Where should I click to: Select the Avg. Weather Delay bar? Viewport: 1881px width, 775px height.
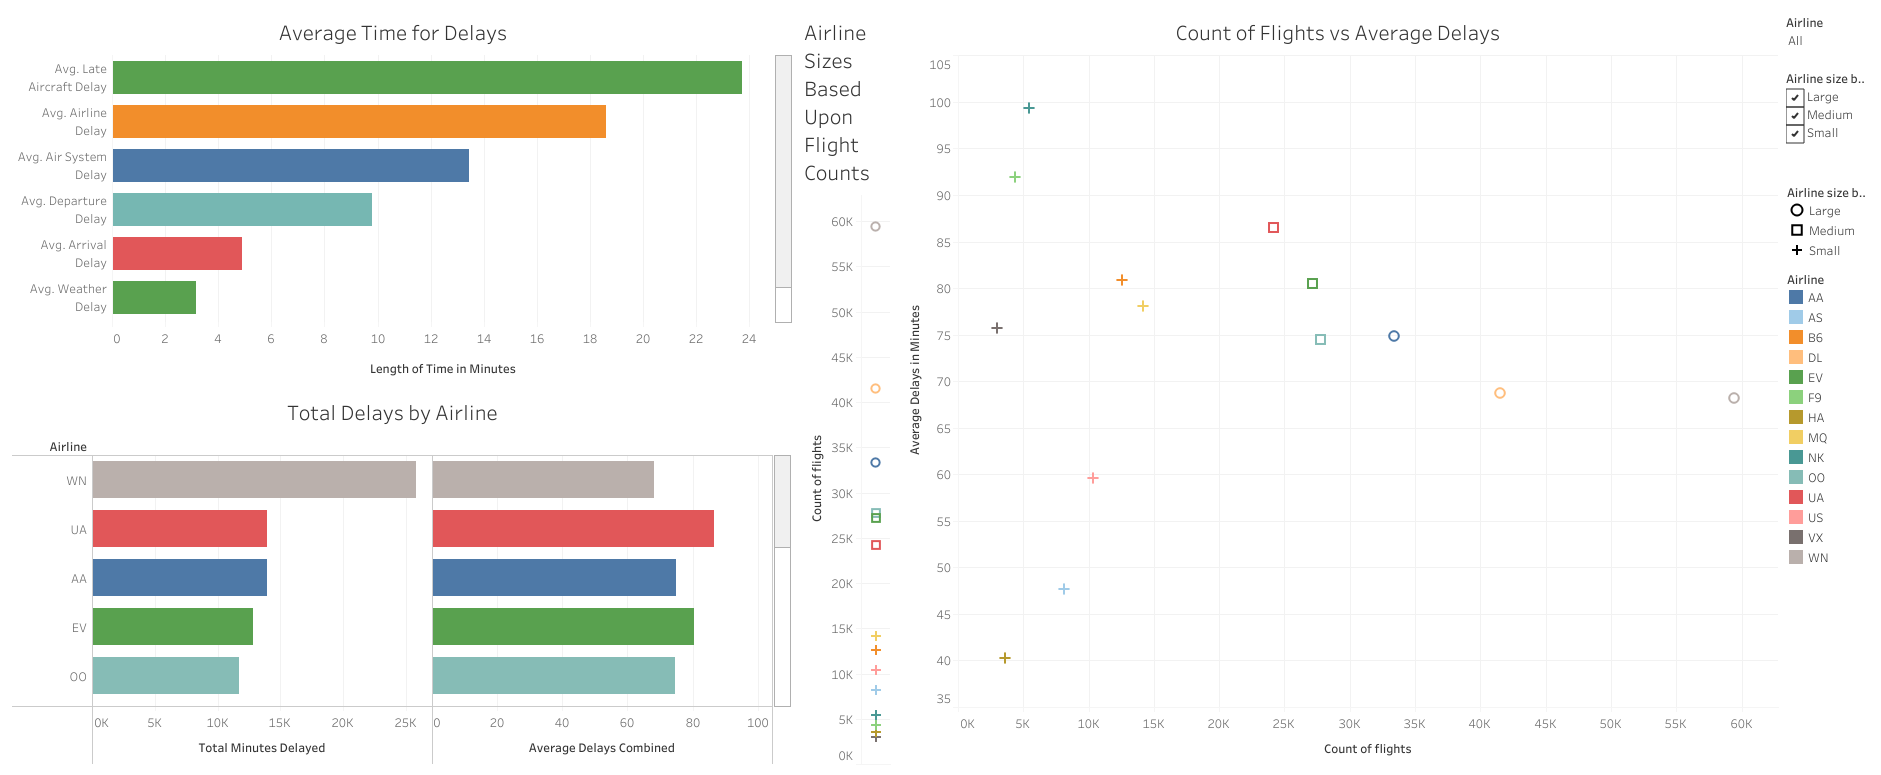pos(155,298)
